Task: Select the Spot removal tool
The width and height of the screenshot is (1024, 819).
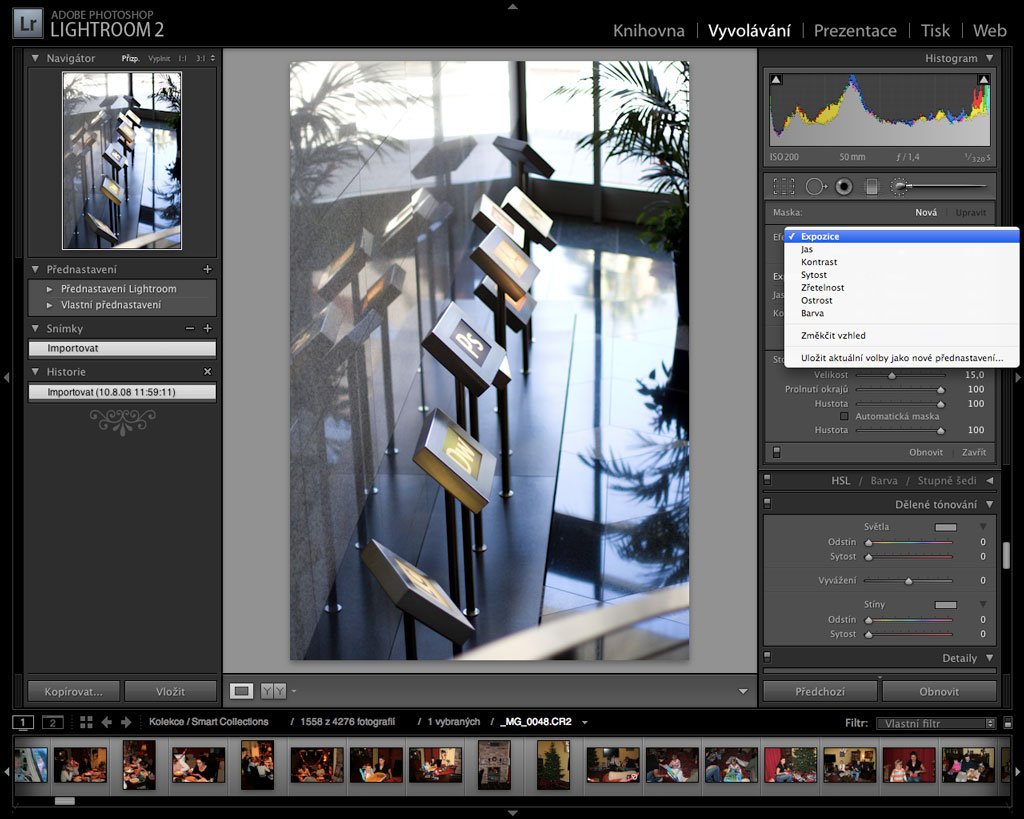Action: [x=814, y=186]
